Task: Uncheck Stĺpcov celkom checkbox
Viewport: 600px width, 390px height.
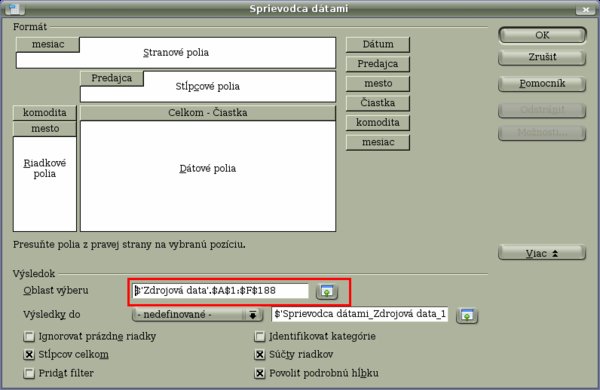Action: (29, 354)
